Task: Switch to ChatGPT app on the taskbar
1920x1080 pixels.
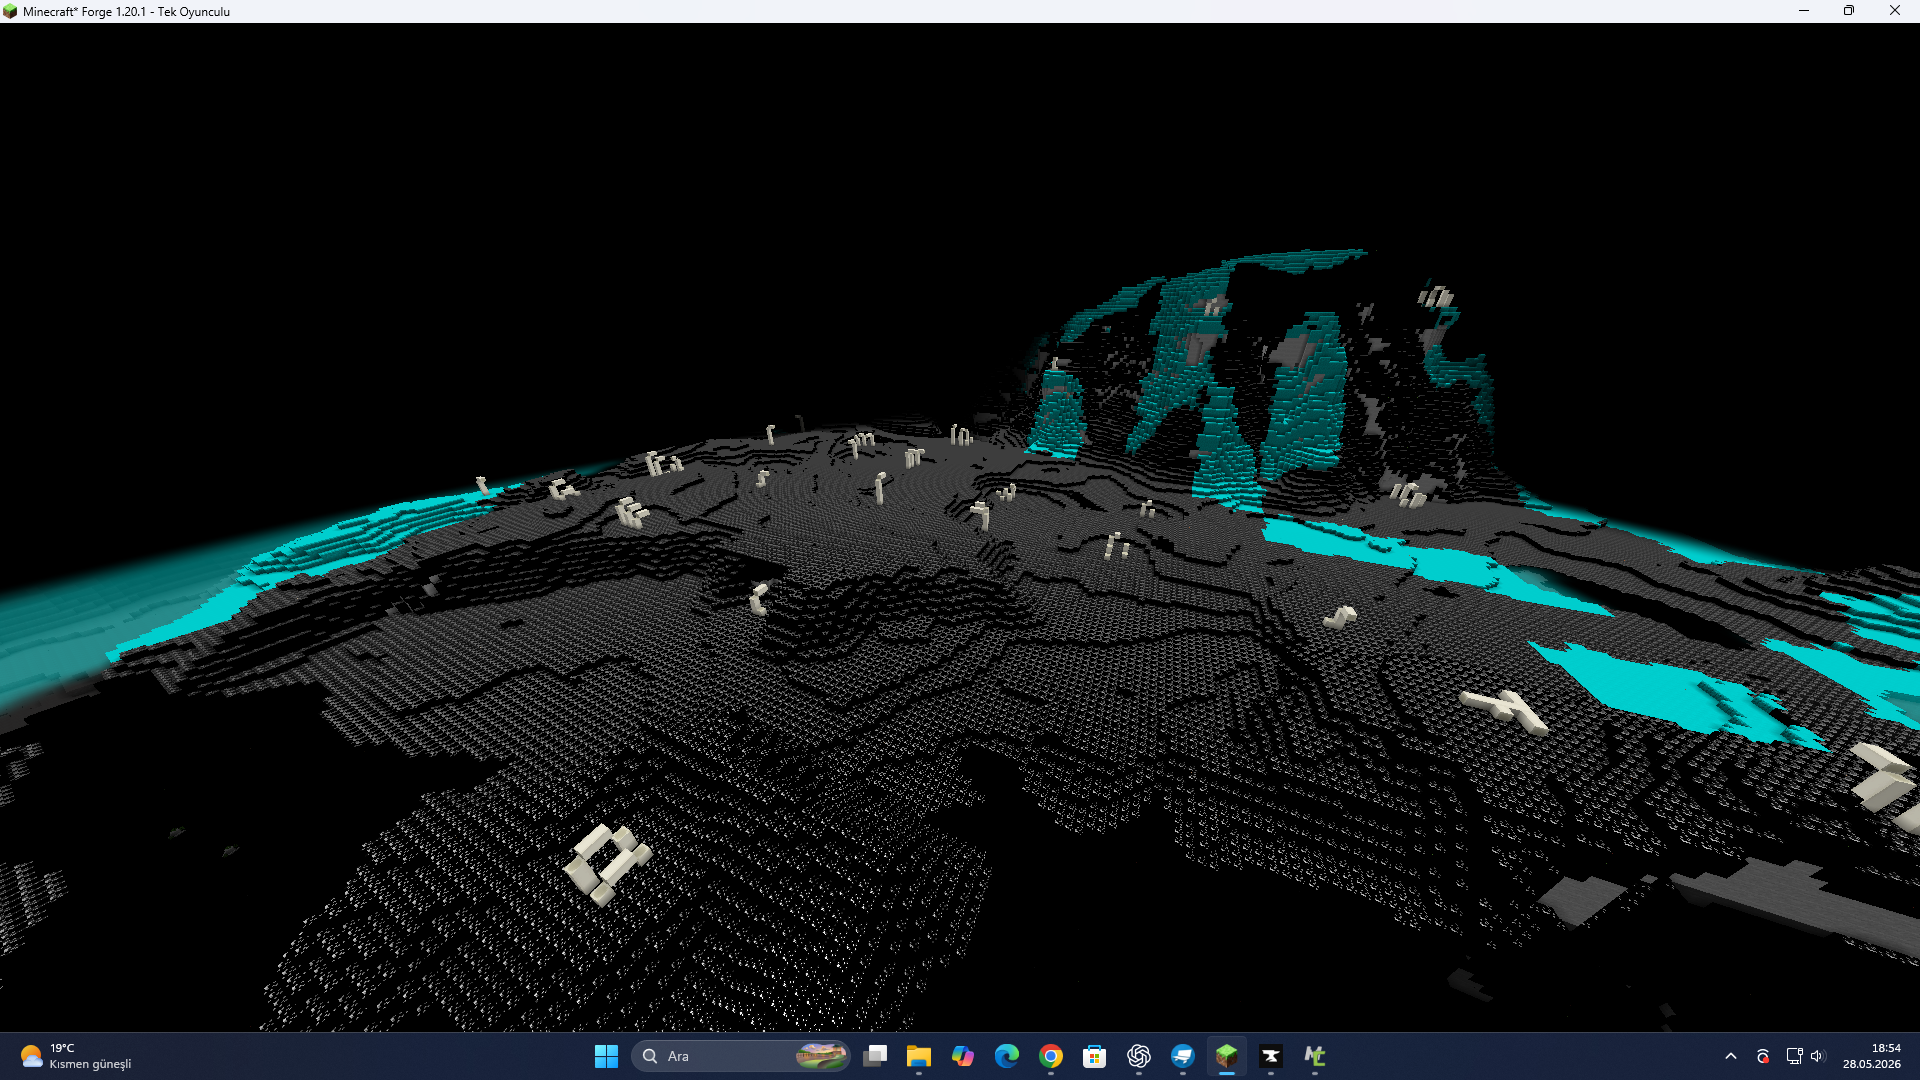Action: [x=1139, y=1056]
